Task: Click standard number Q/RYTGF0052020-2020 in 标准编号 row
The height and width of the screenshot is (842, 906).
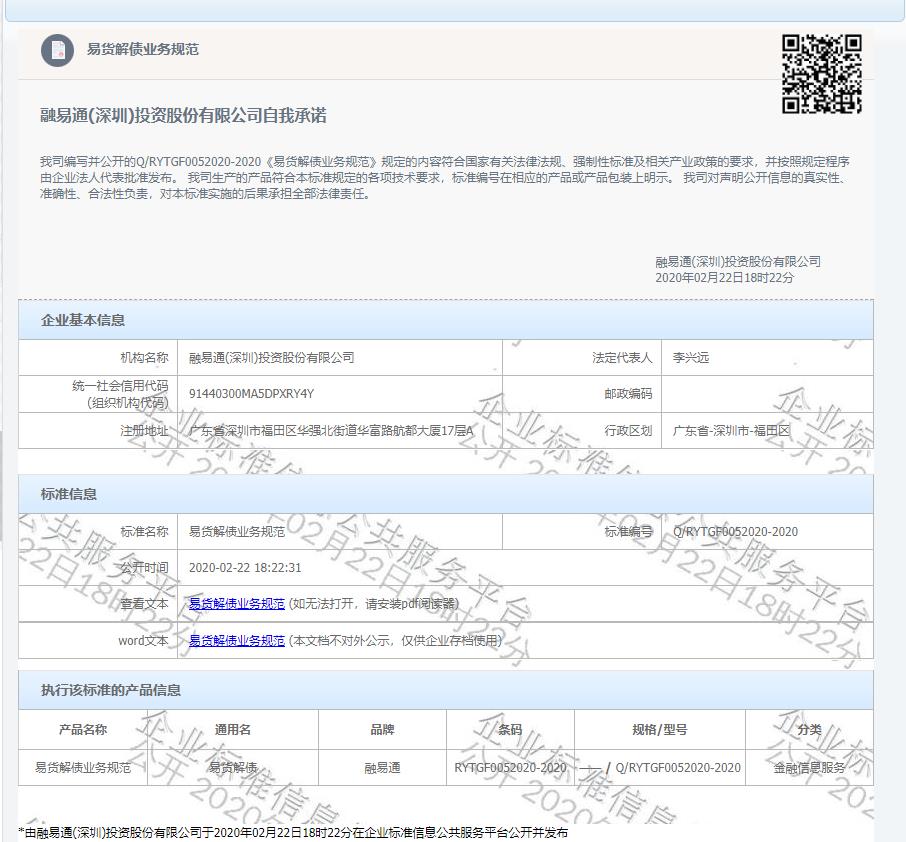Action: click(x=735, y=532)
